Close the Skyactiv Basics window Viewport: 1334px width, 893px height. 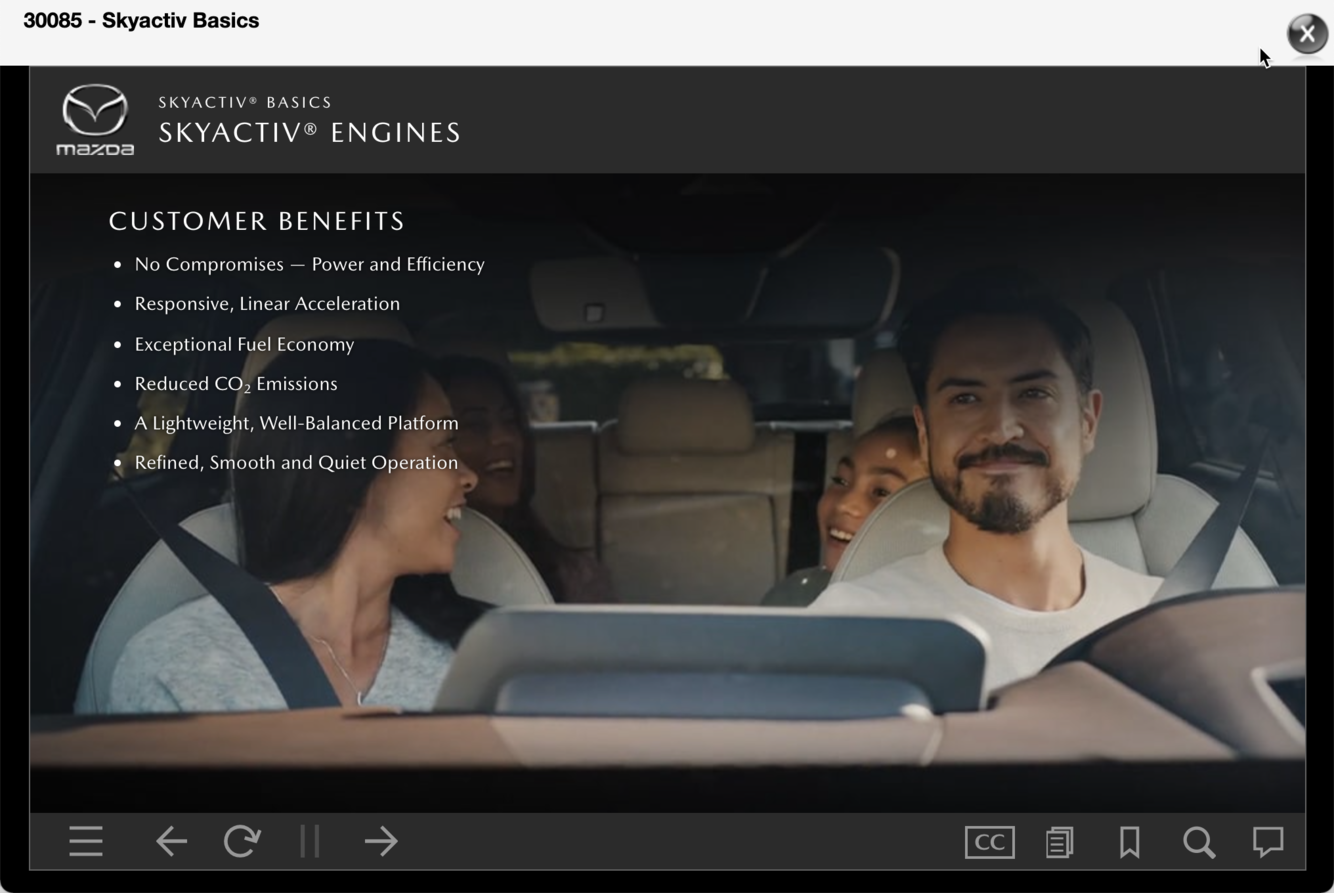click(x=1307, y=34)
